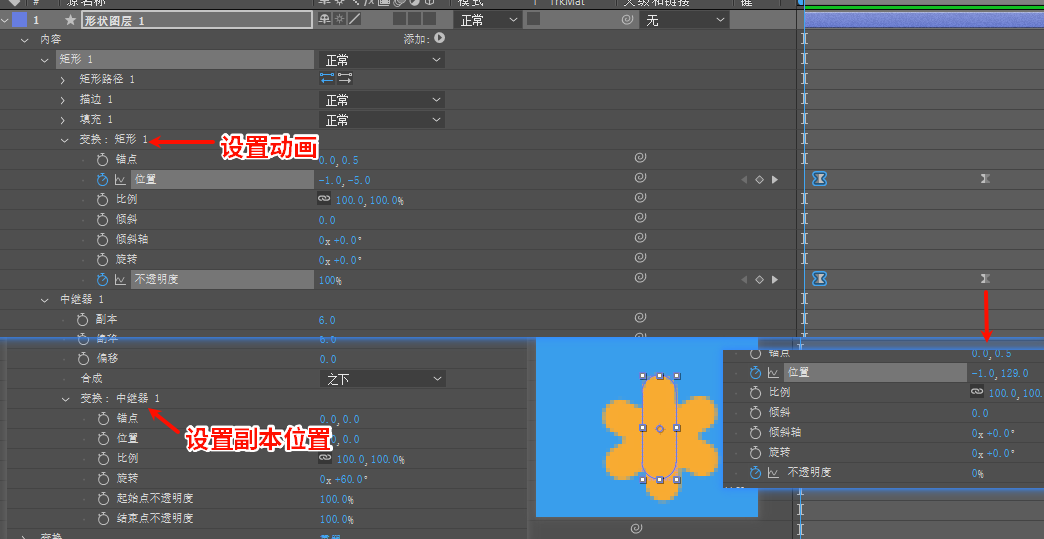Viewport: 1044px width, 539px height.
Task: Open blend mode 正常 dropdown for 形状图层 1
Action: tap(487, 20)
